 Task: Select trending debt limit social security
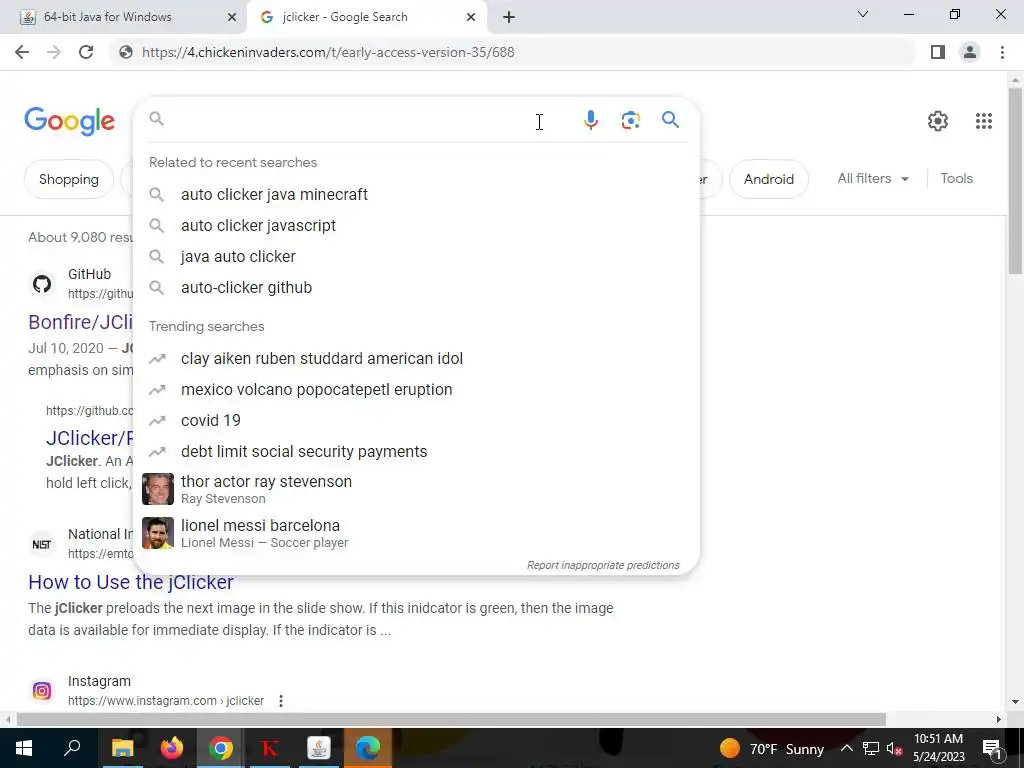(416, 451)
